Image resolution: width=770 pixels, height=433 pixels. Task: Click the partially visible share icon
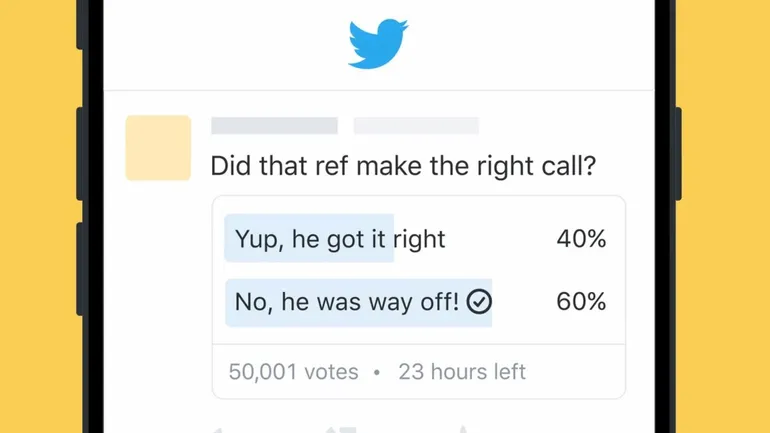tap(463, 430)
